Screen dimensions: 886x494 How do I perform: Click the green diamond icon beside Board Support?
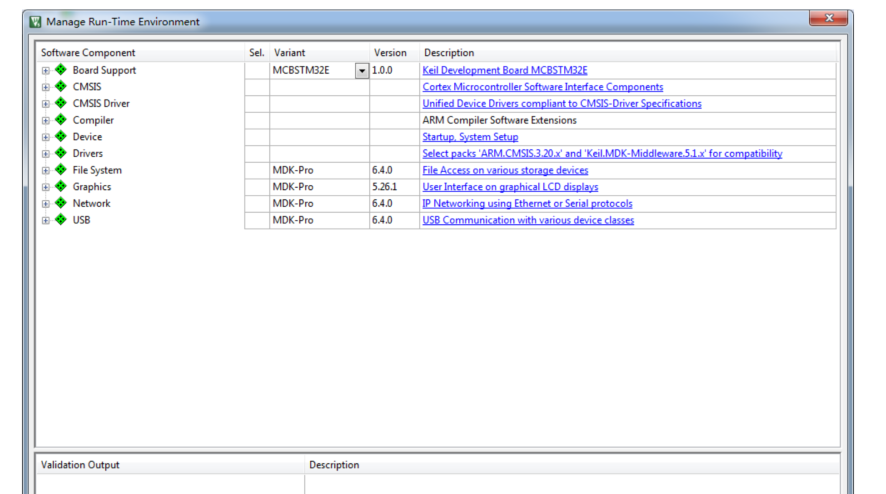click(x=60, y=70)
